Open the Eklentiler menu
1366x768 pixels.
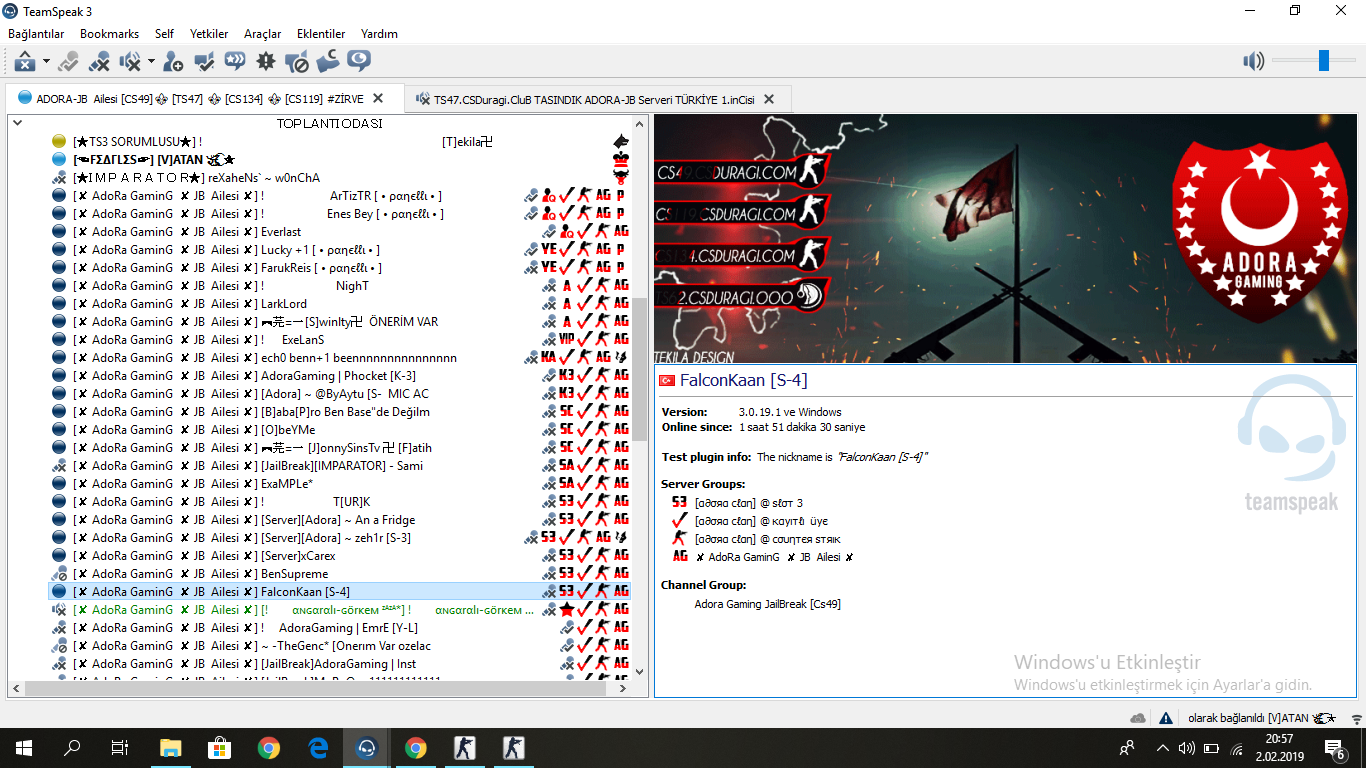pyautogui.click(x=321, y=34)
